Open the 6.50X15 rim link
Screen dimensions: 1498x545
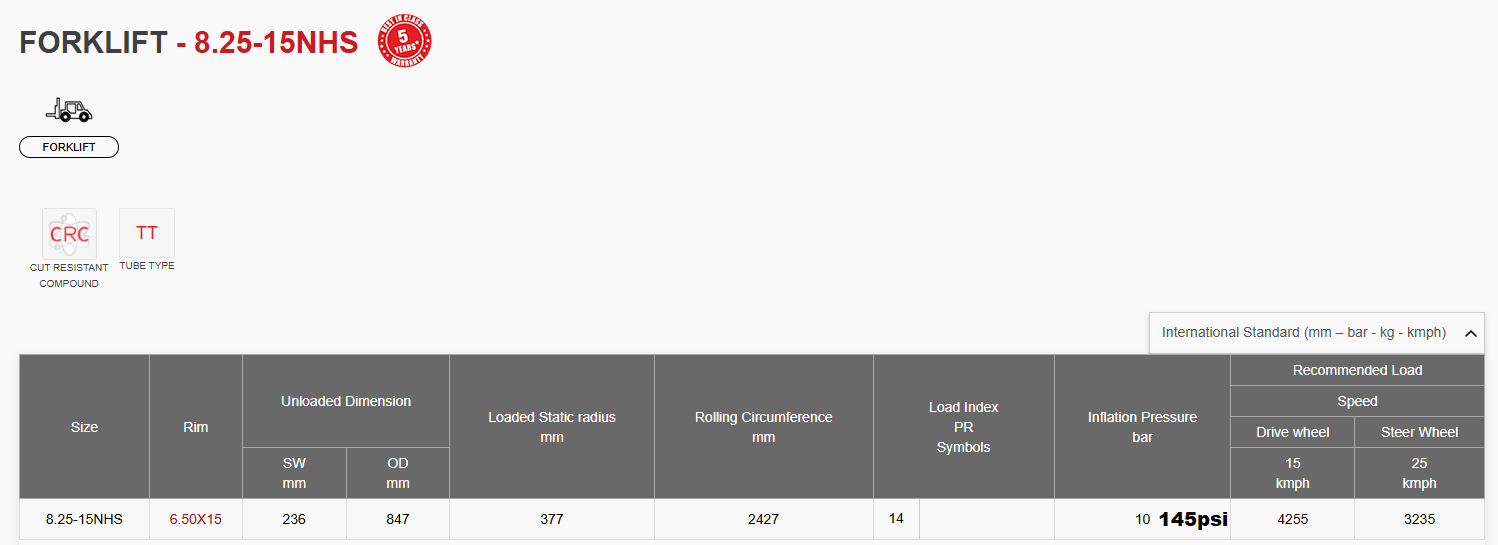tap(195, 519)
